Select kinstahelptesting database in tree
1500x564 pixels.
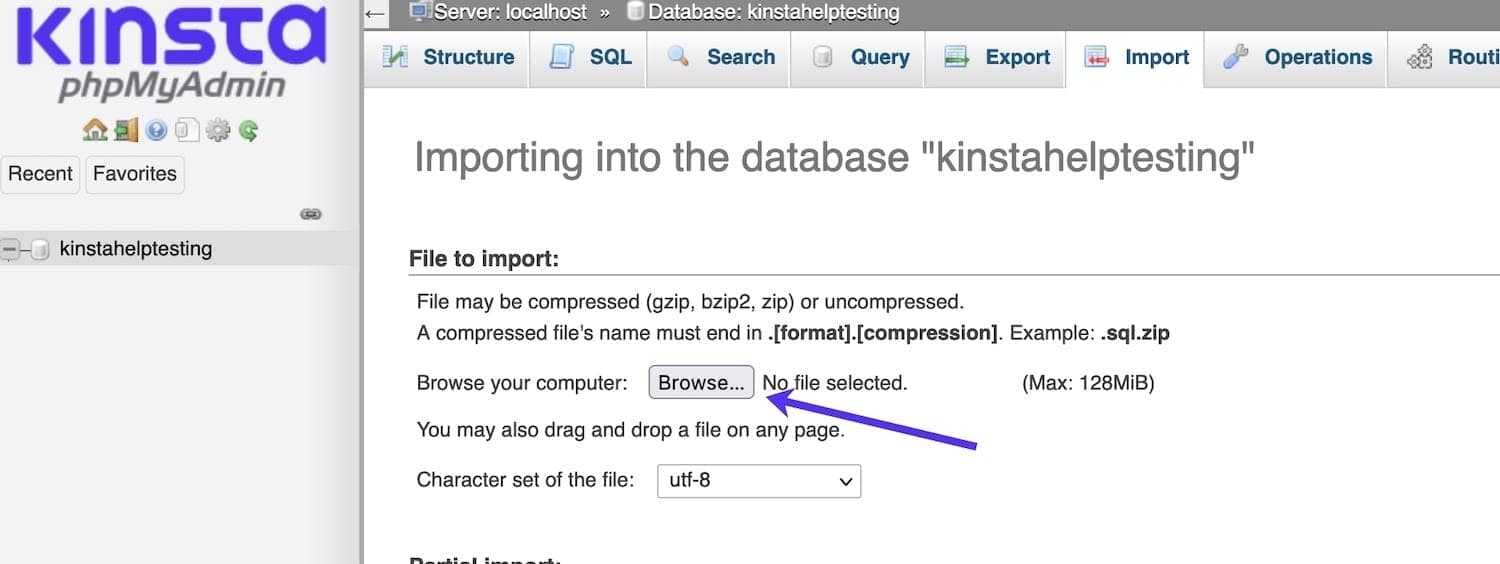click(x=135, y=249)
